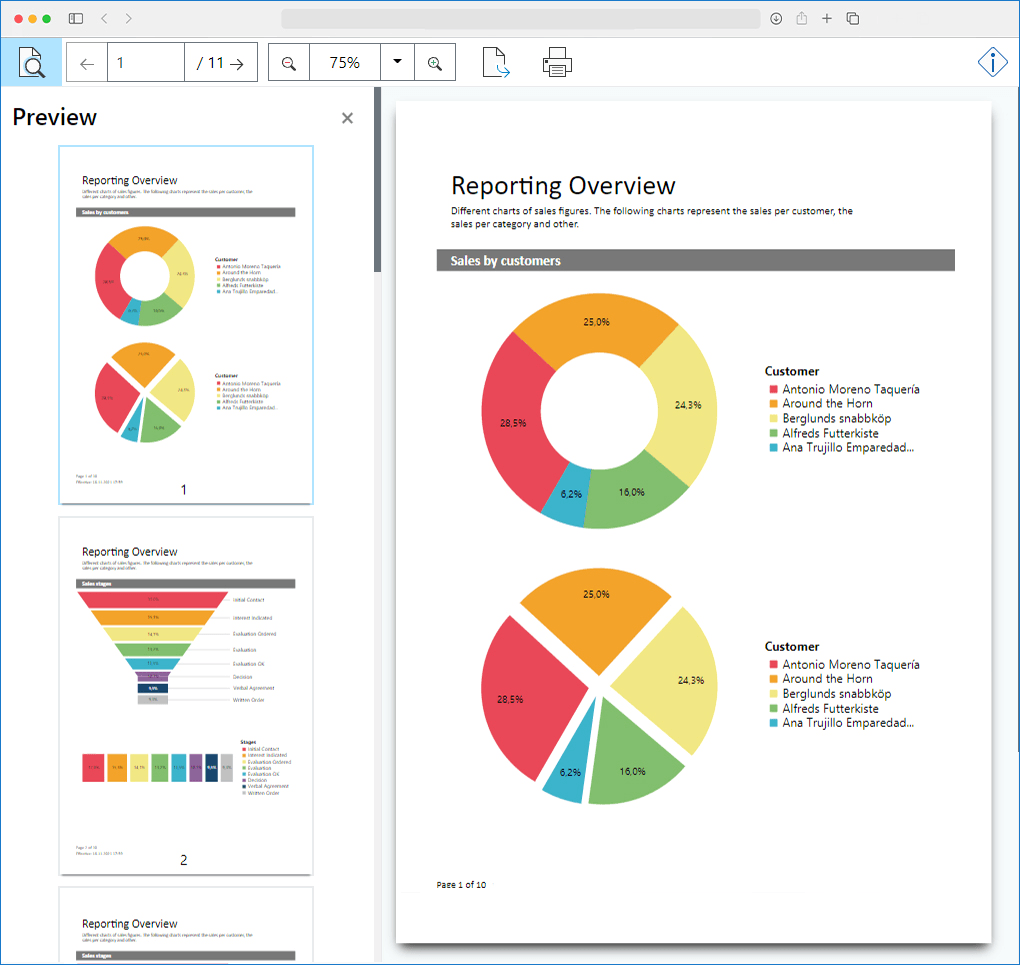This screenshot has height=965, width=1020.
Task: Open browser downloads icon
Action: tap(776, 19)
